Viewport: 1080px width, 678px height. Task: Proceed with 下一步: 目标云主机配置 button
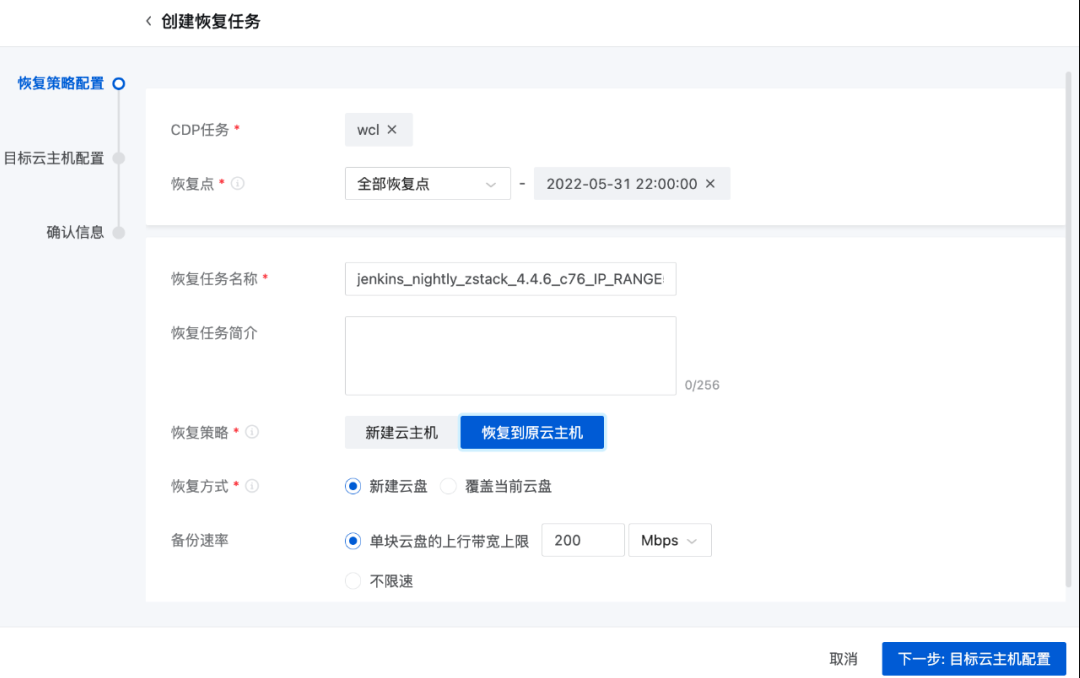tap(974, 659)
